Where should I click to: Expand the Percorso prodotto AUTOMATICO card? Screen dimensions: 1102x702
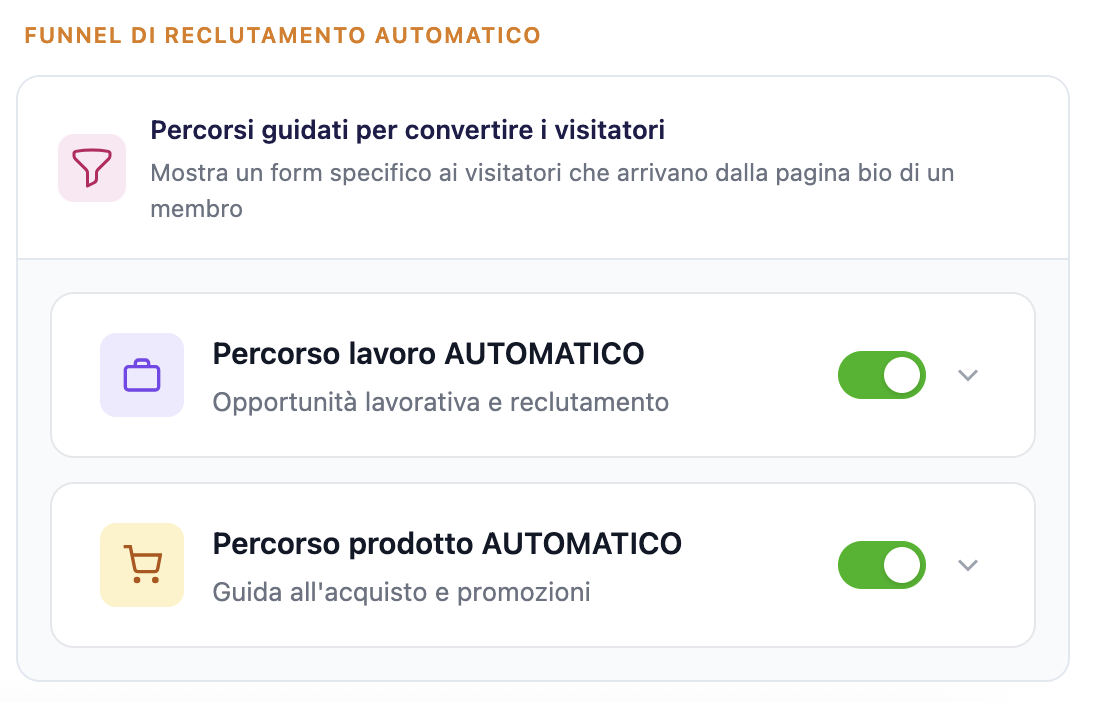point(968,565)
